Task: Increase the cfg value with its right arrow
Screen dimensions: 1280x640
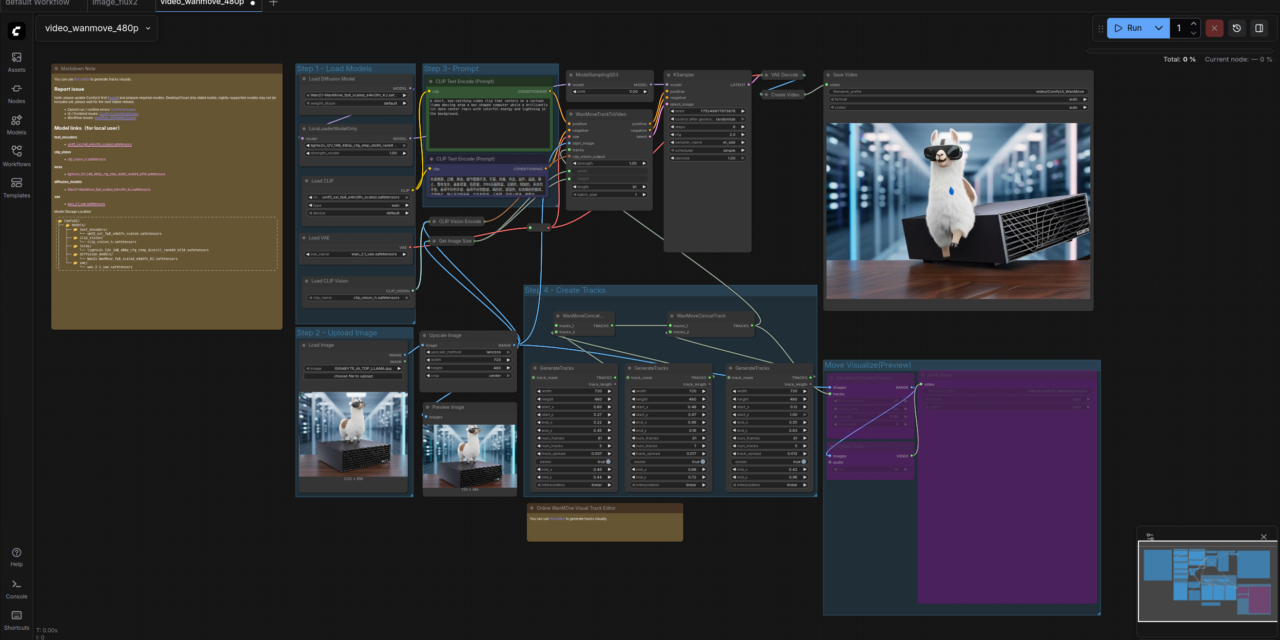Action: tap(742, 134)
